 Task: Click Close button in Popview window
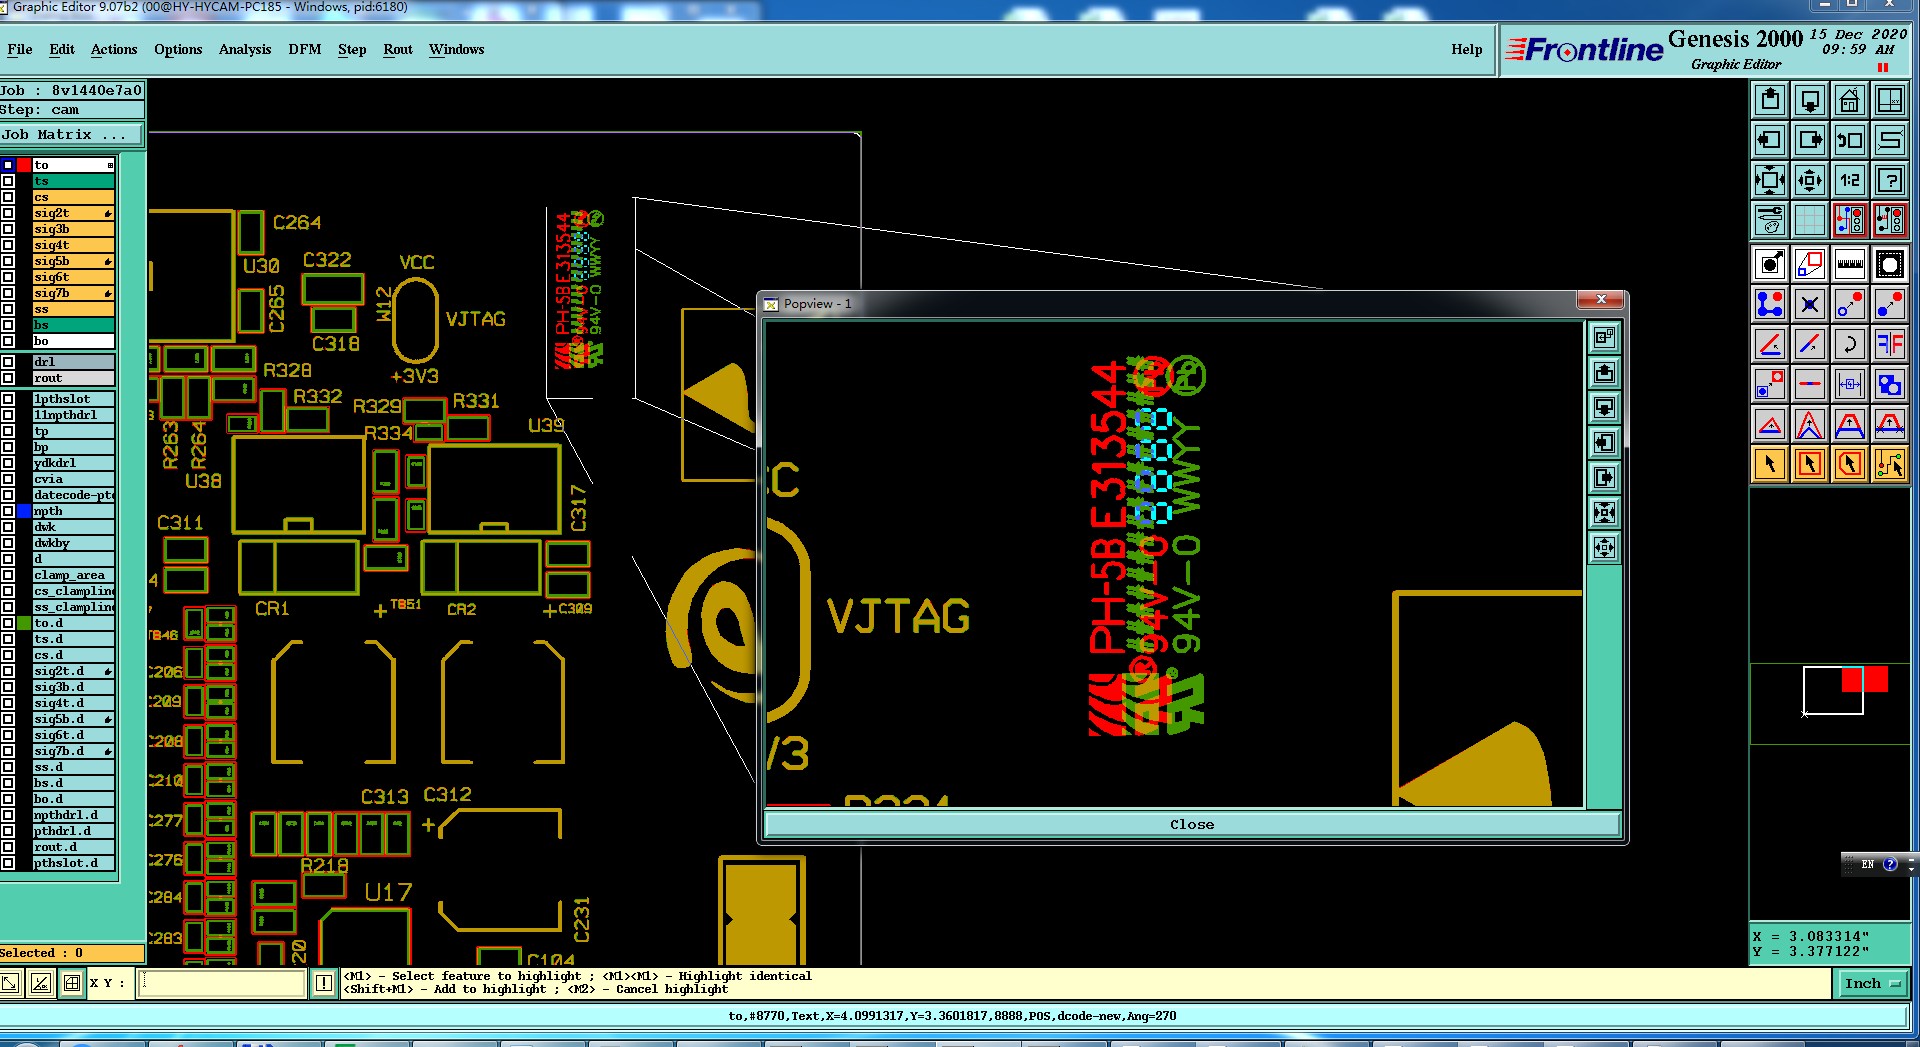point(1192,825)
